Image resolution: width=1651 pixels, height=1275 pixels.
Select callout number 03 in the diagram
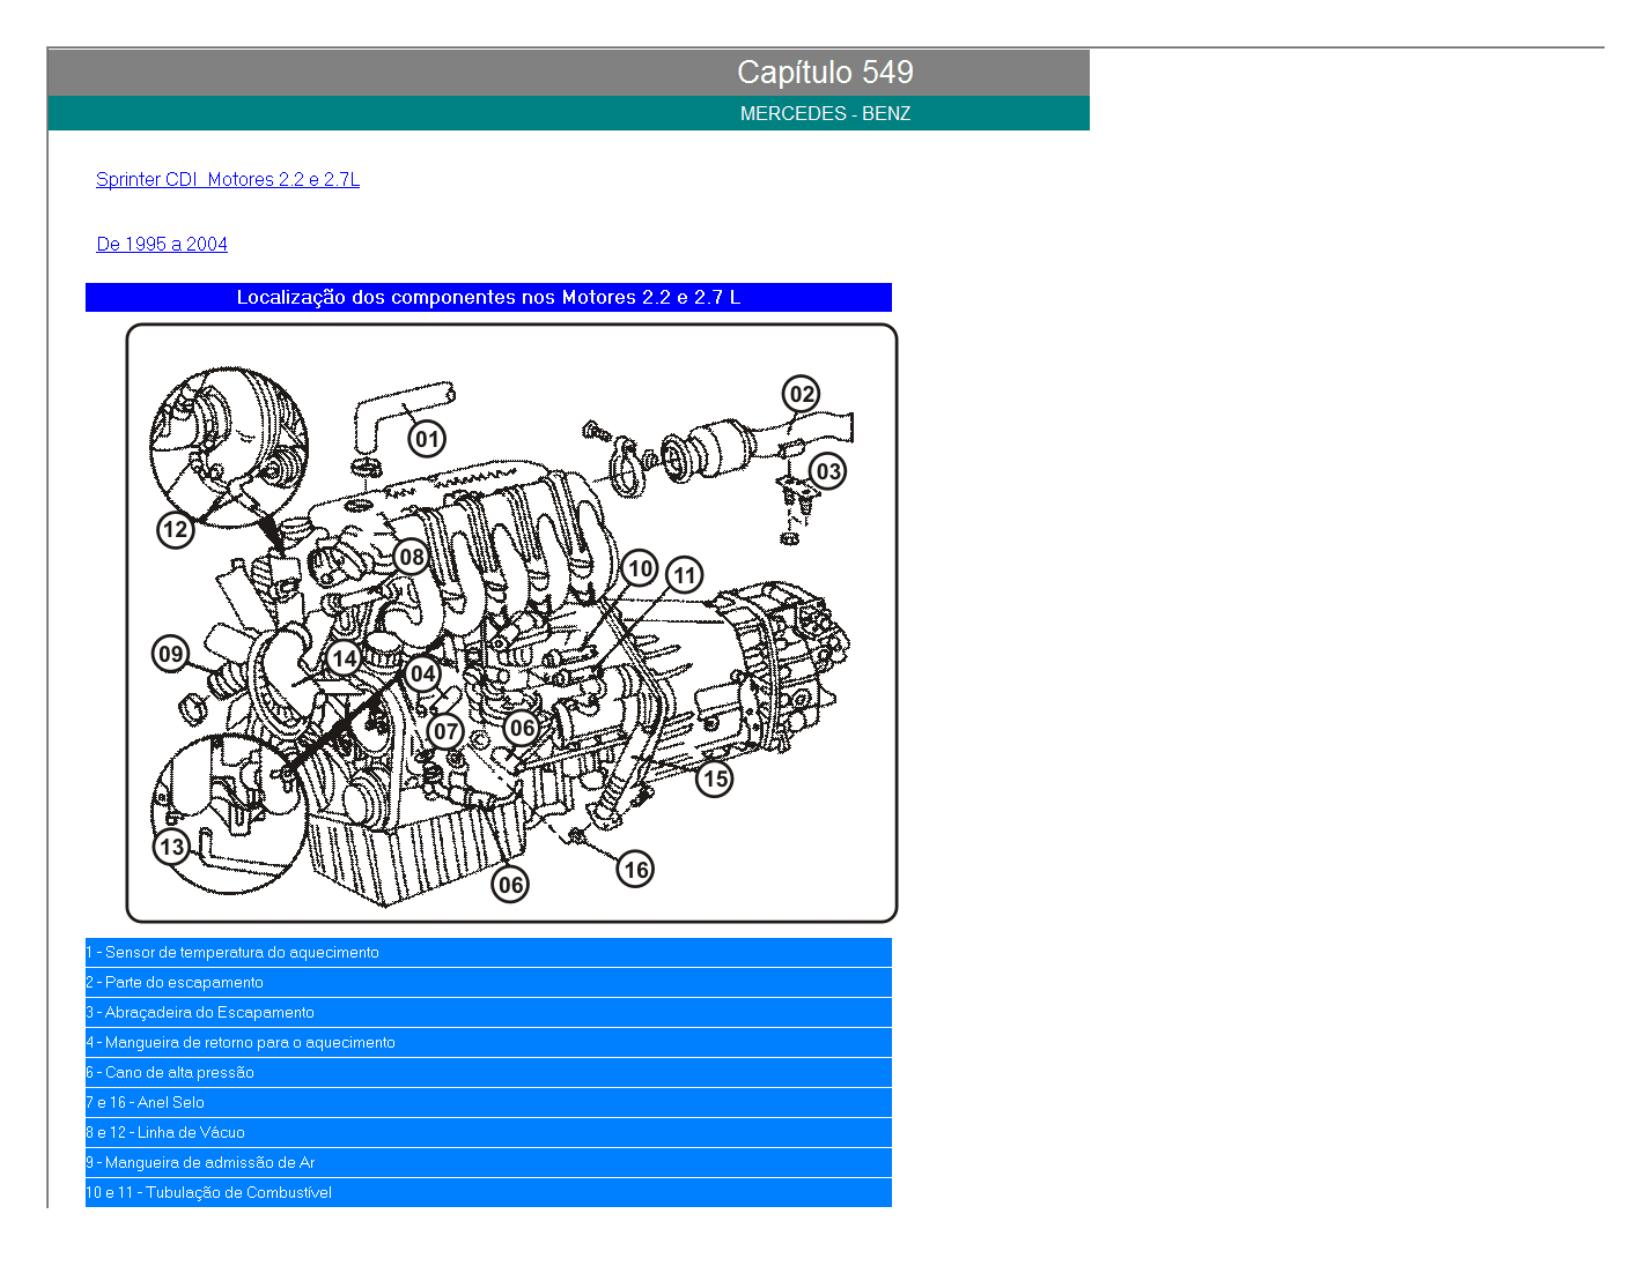coord(828,470)
